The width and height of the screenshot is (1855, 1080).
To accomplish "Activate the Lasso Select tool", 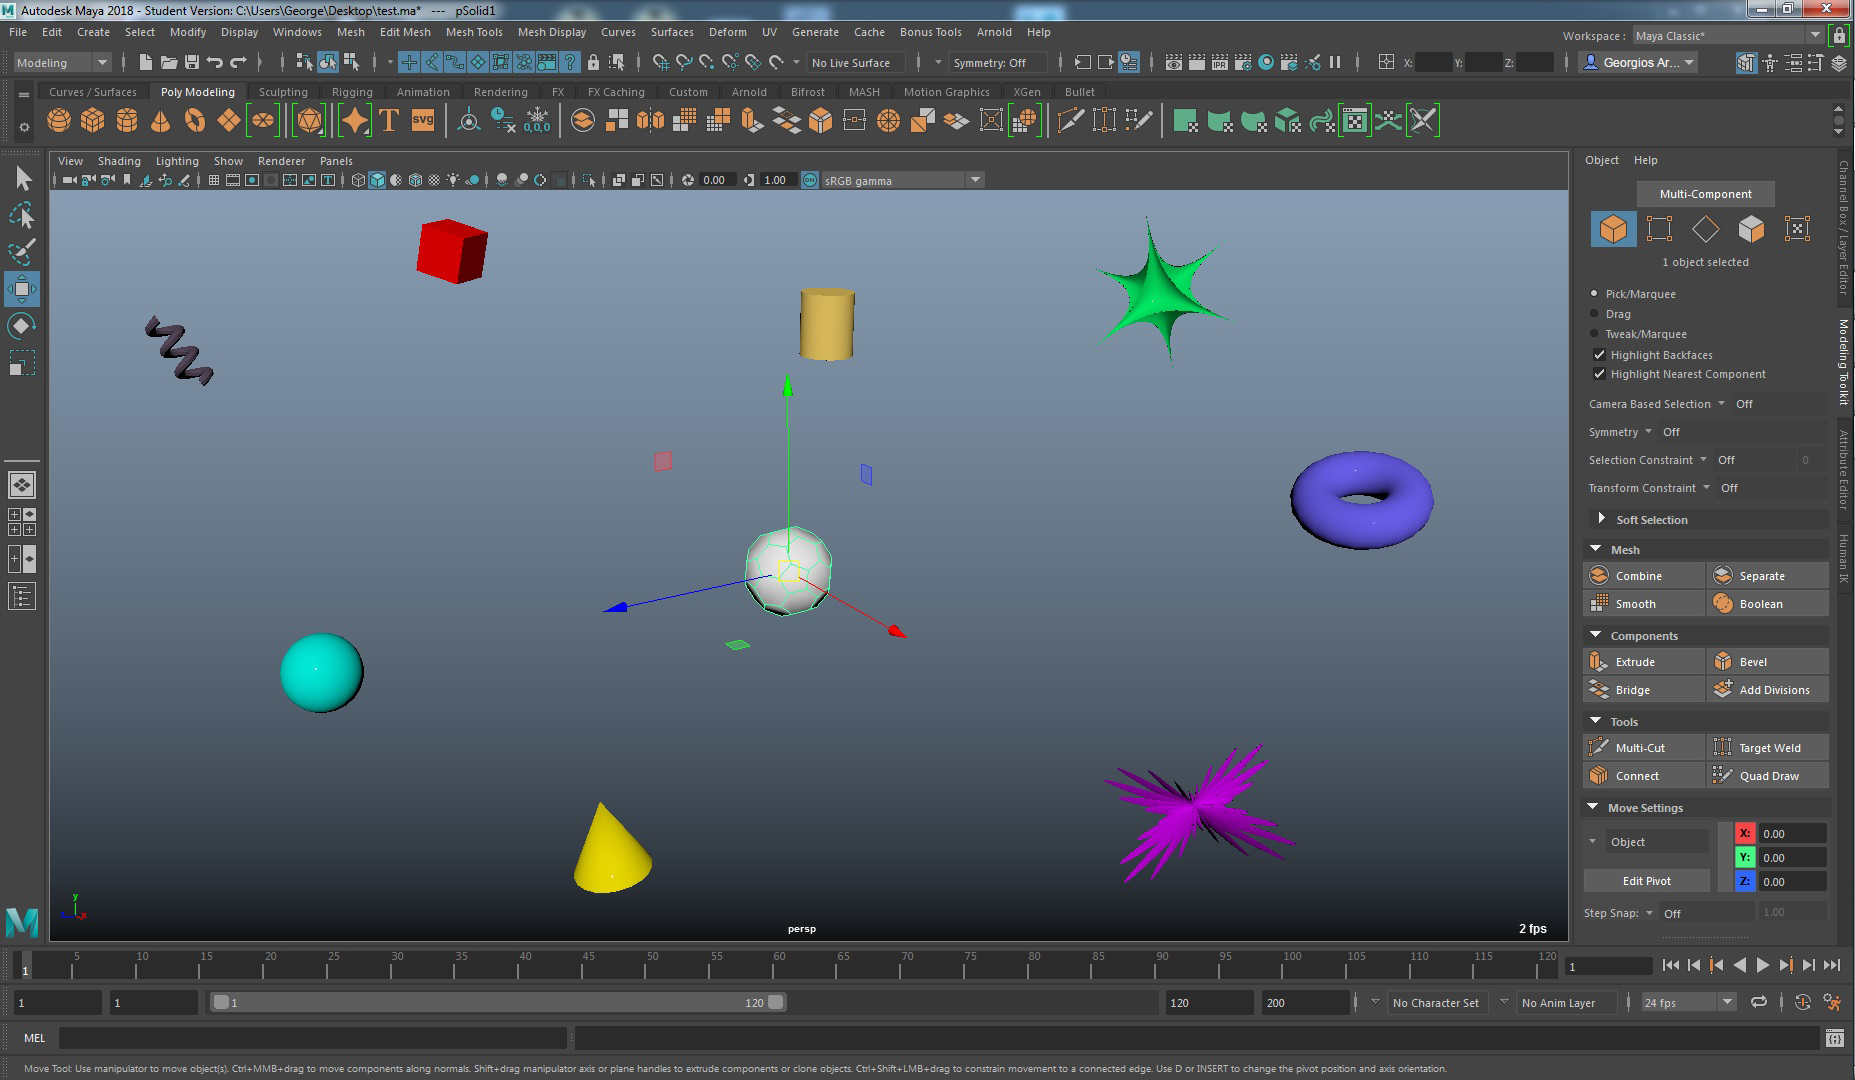I will tap(22, 216).
